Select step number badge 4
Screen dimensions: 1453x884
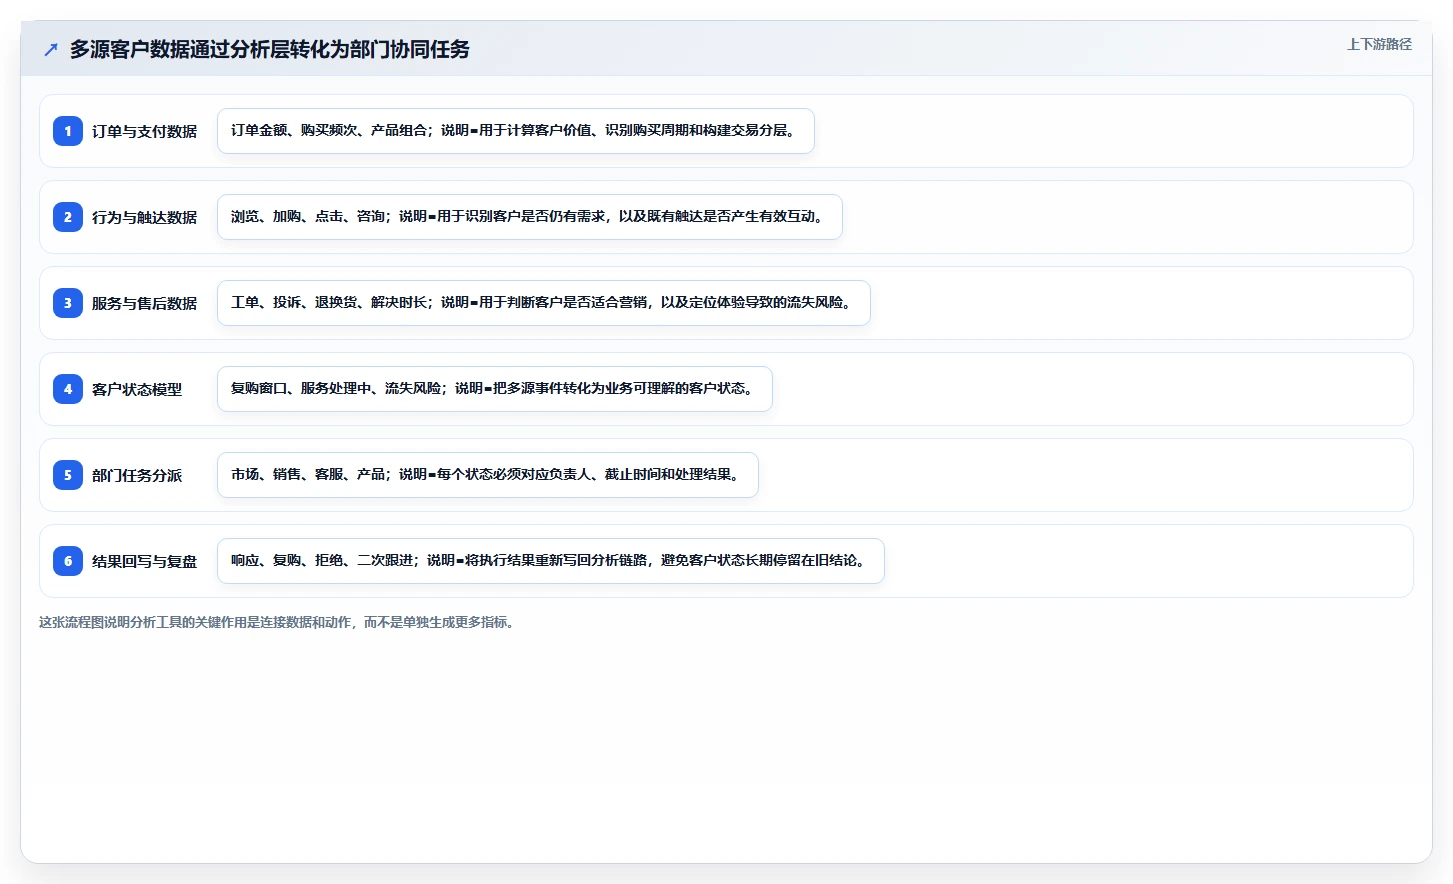(68, 389)
